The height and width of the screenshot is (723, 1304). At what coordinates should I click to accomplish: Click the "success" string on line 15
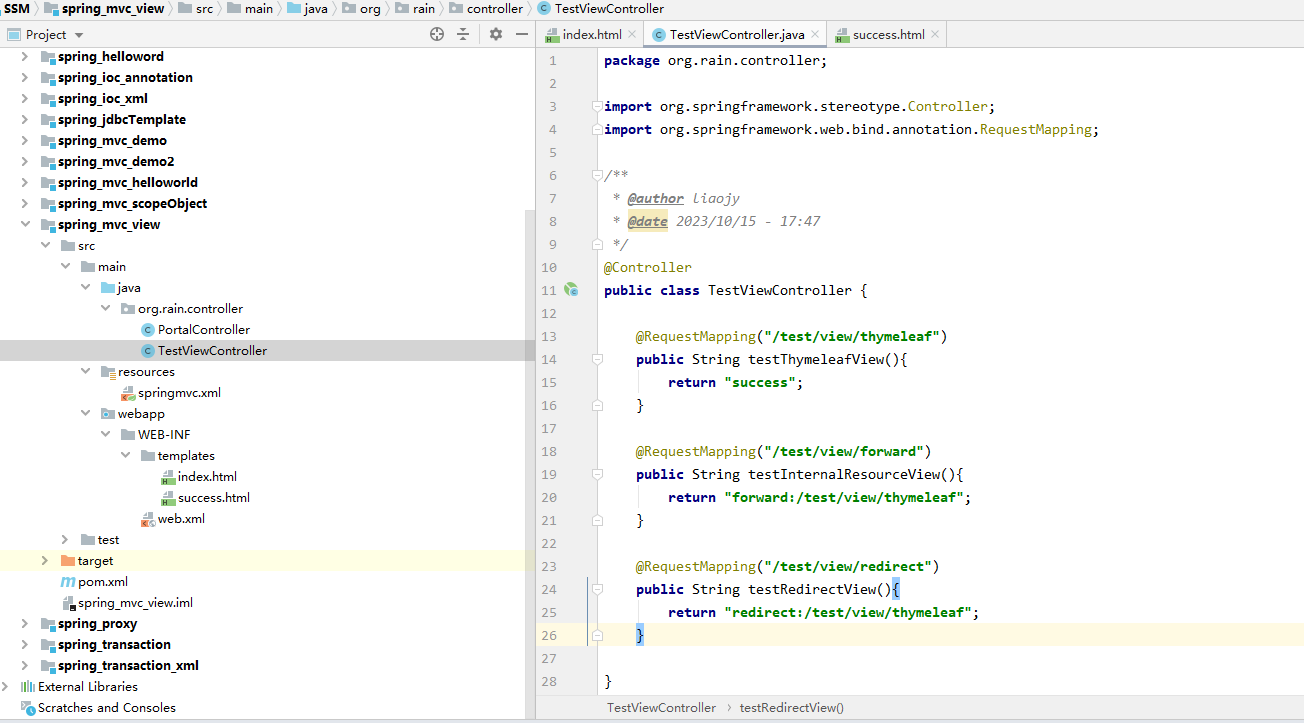pyautogui.click(x=760, y=383)
